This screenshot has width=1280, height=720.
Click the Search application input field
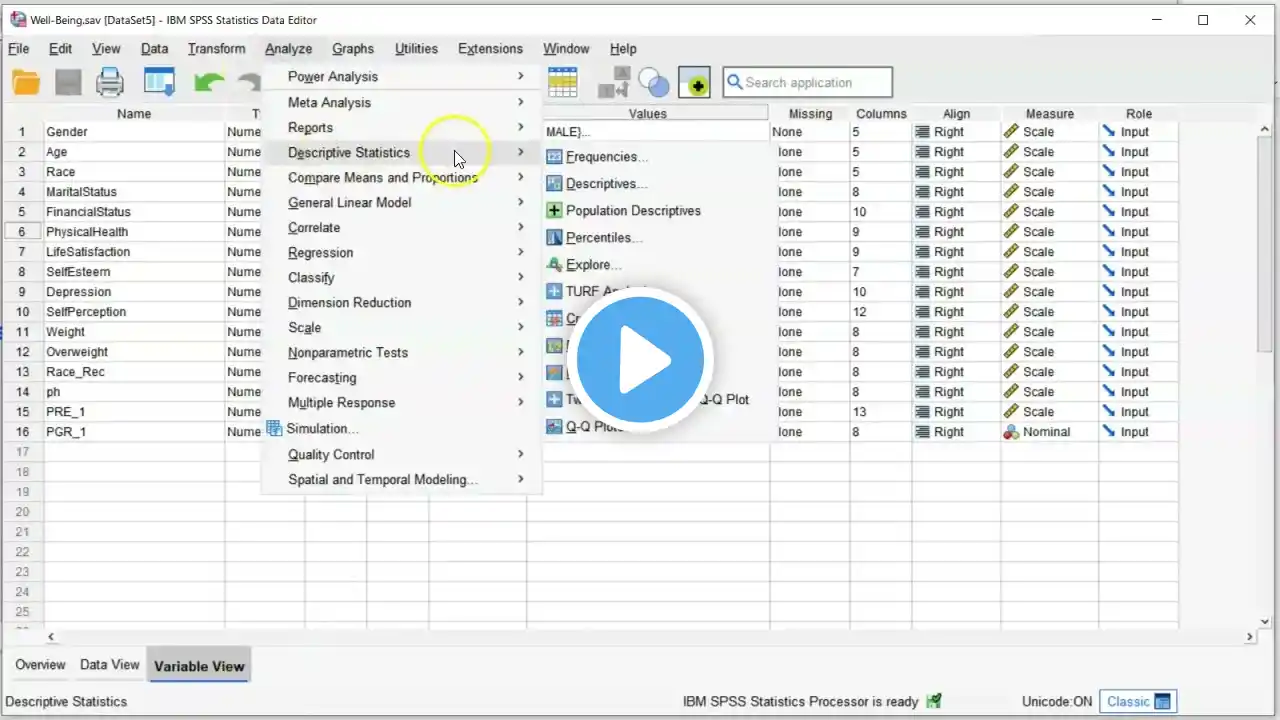807,82
